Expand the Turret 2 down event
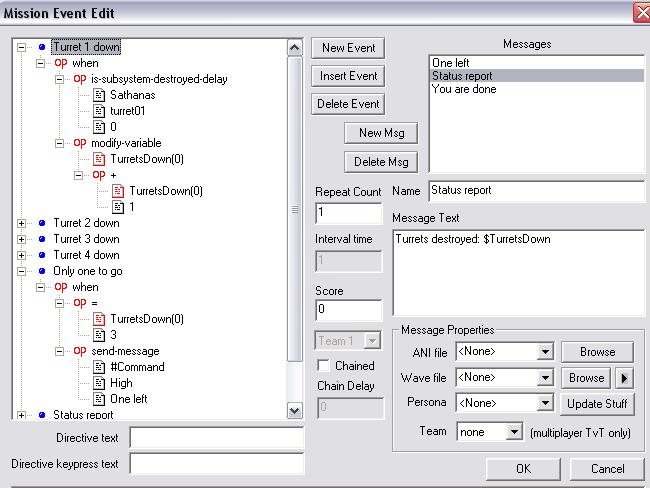This screenshot has height=488, width=650. pos(22,223)
